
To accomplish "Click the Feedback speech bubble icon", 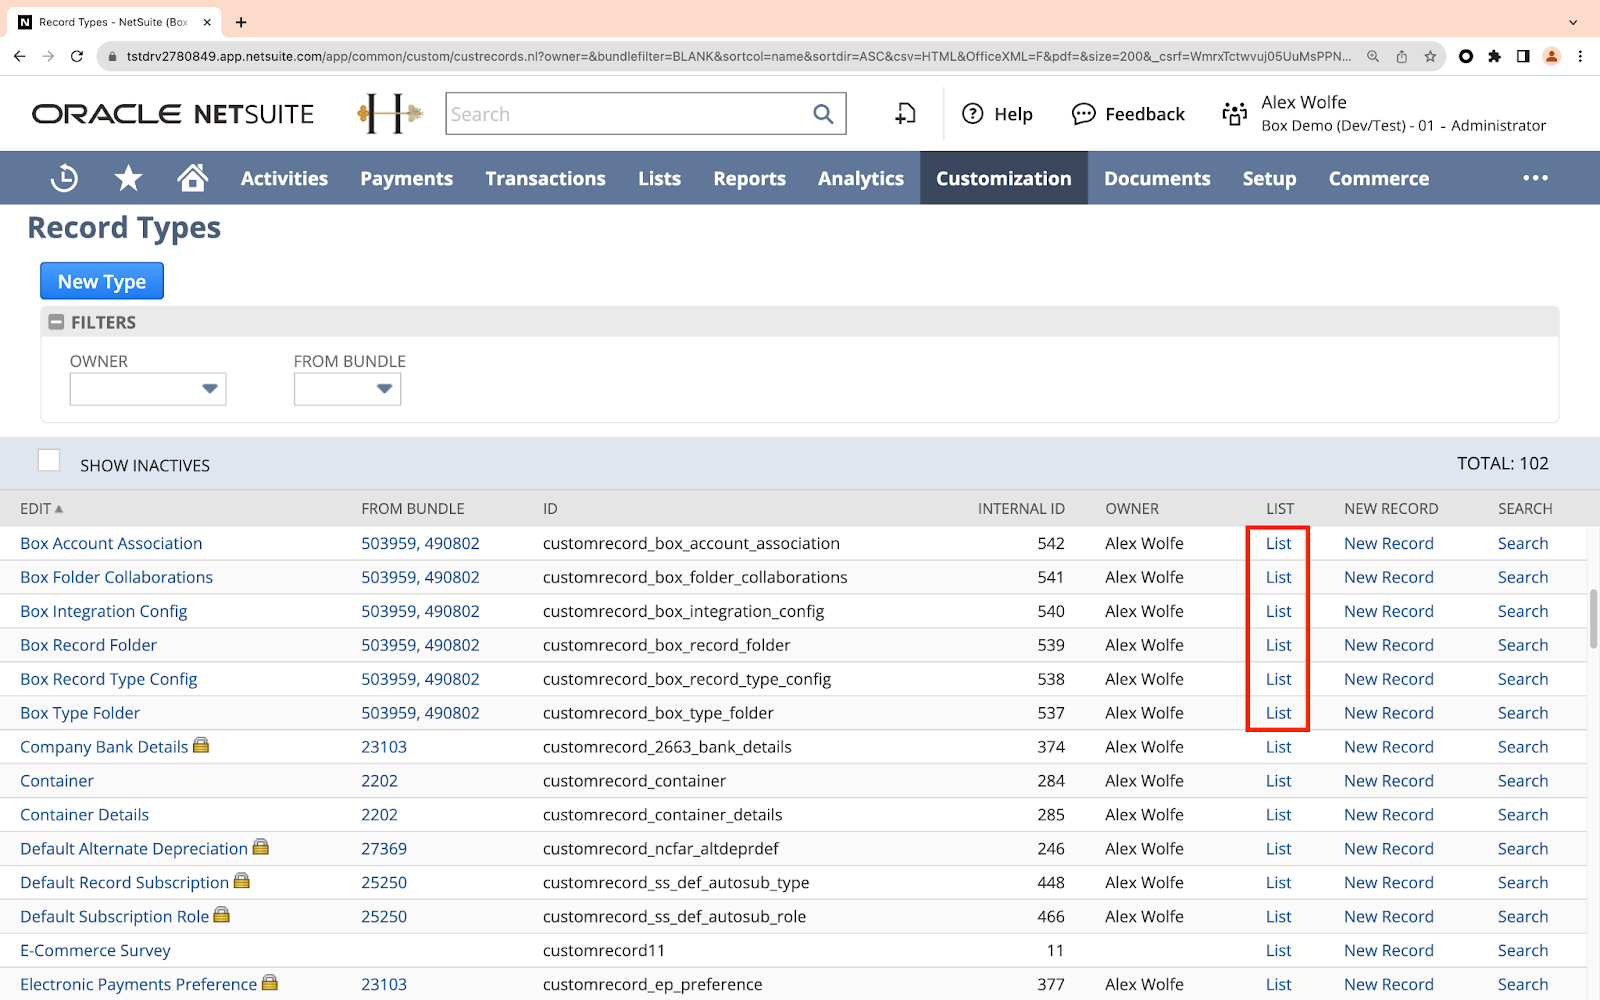I will pyautogui.click(x=1083, y=114).
